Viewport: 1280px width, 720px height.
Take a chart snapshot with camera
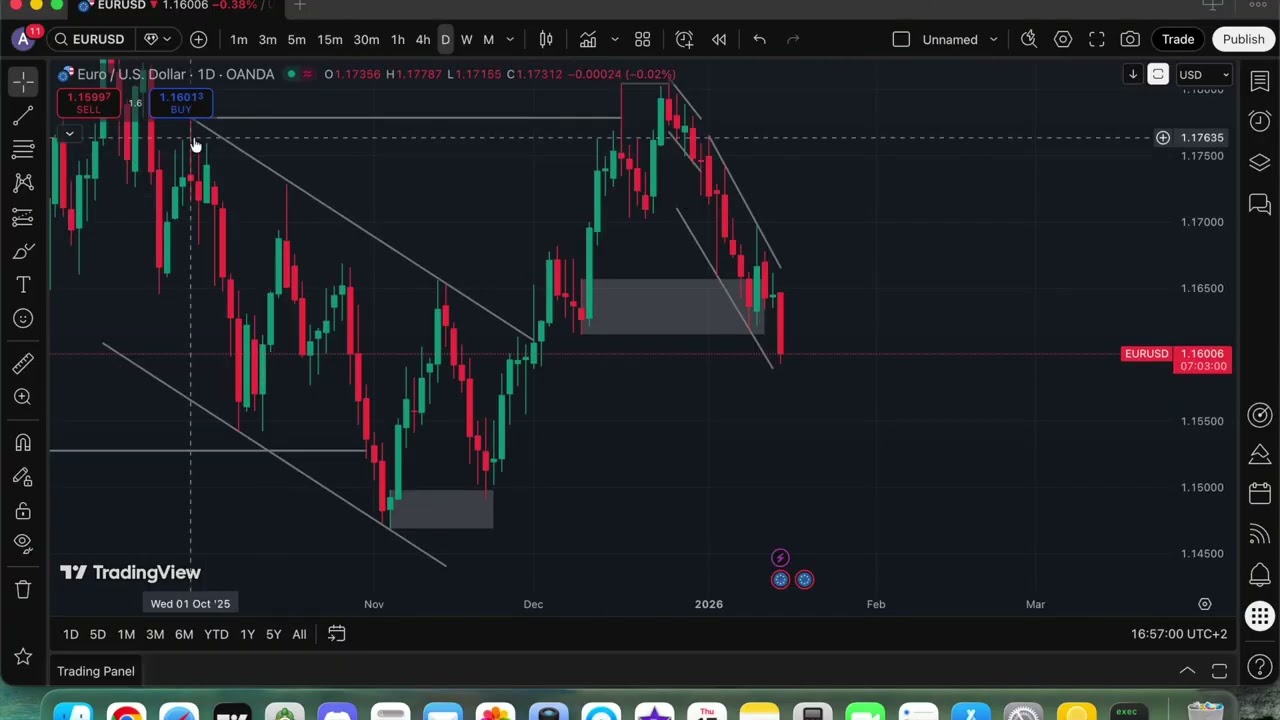[1130, 39]
